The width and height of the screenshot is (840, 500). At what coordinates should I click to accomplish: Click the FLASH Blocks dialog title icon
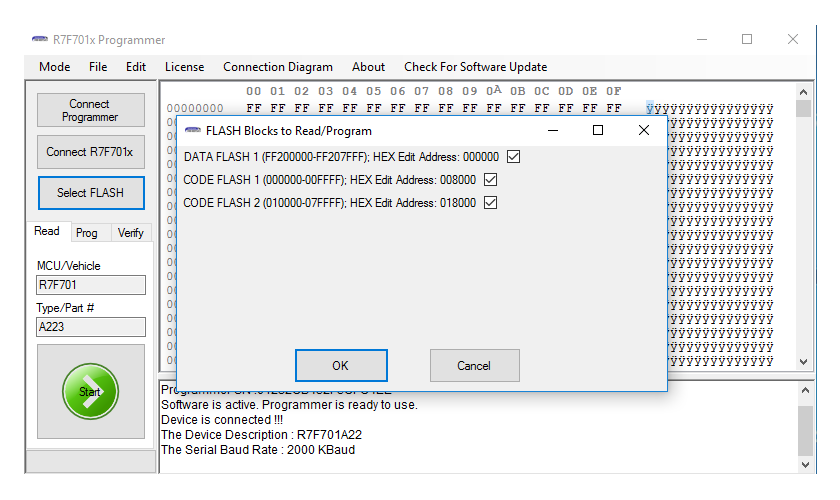pyautogui.click(x=192, y=130)
